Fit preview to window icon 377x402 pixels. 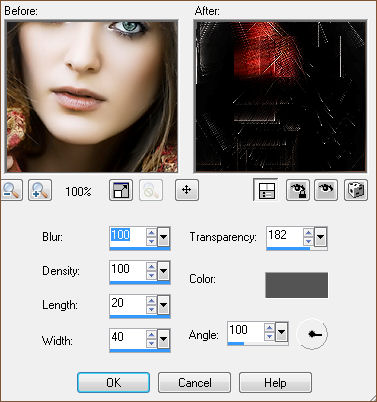coord(121,190)
